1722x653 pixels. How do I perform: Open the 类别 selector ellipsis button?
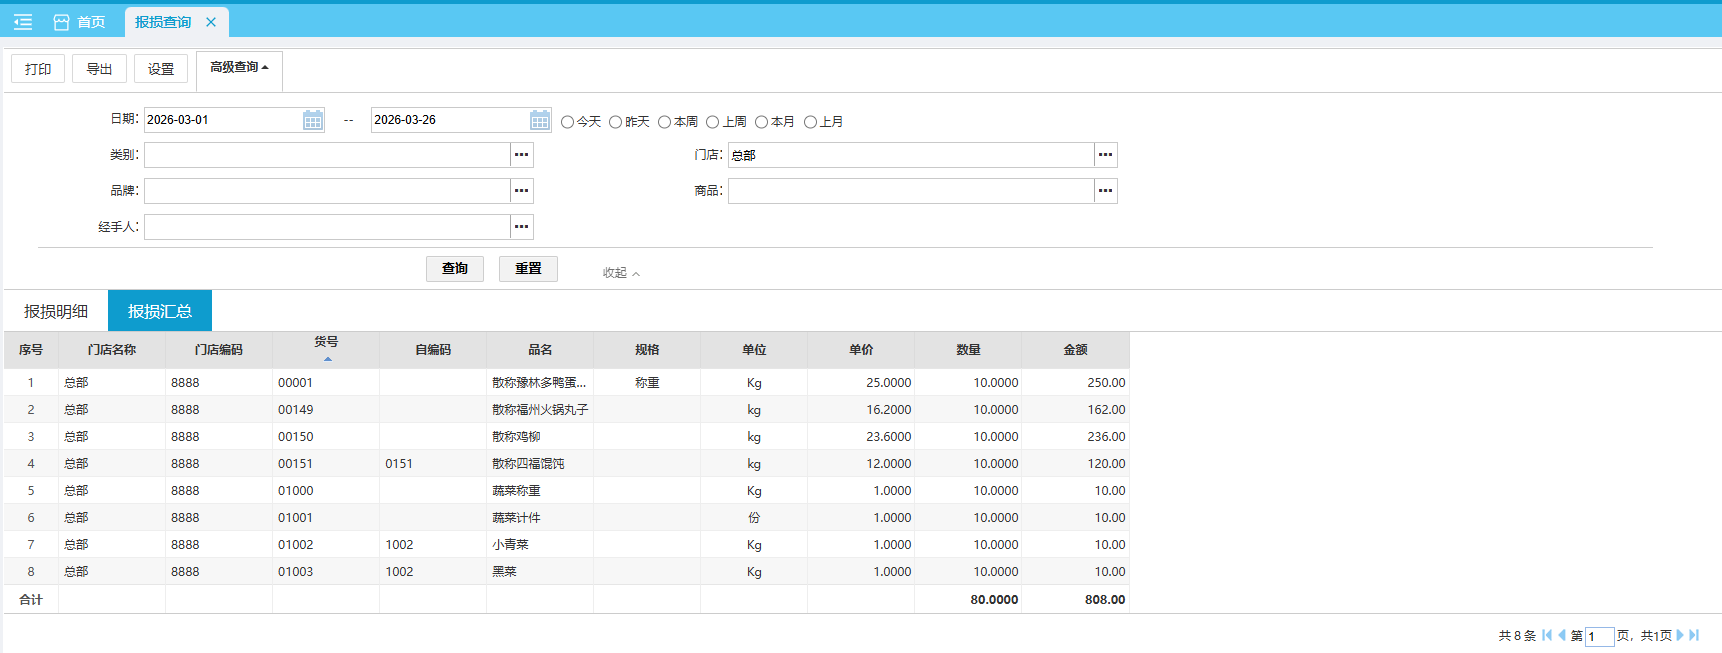point(521,155)
